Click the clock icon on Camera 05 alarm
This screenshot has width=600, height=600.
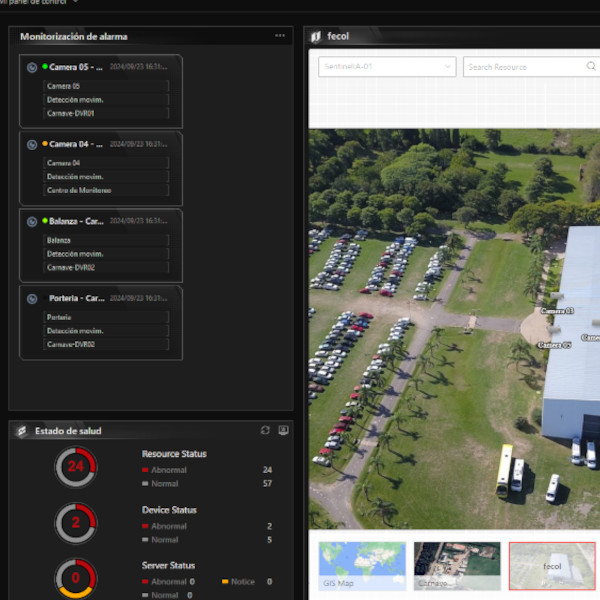[x=32, y=67]
